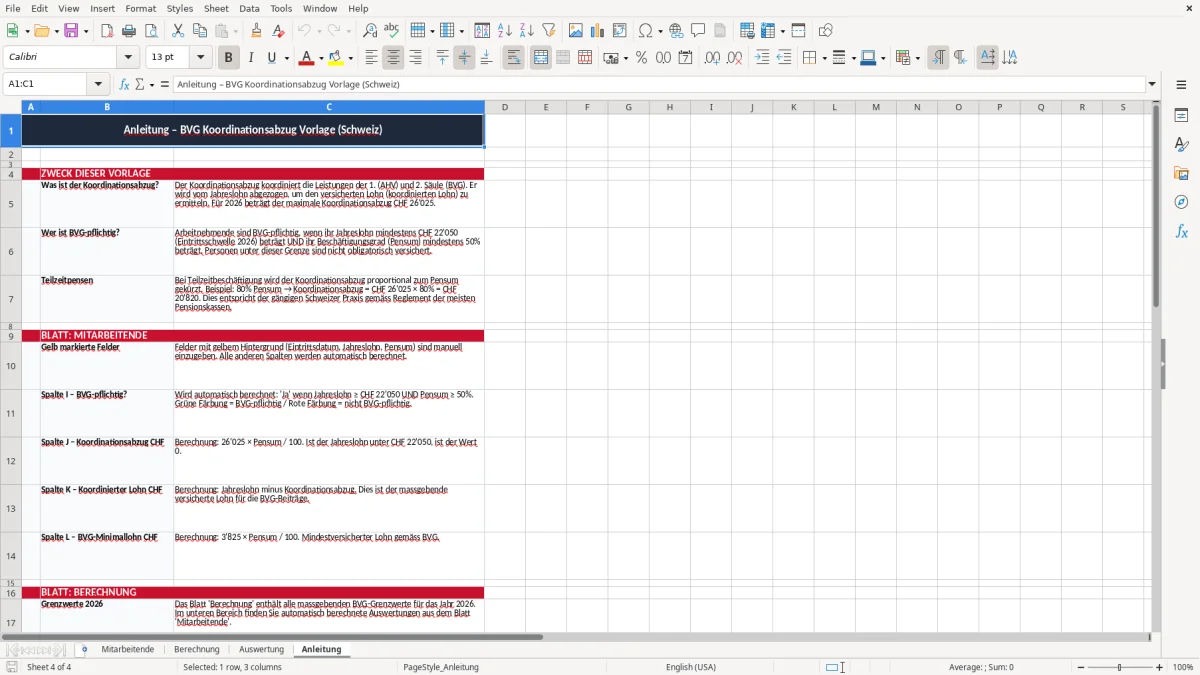This screenshot has height=675, width=1200.
Task: Open the sidebar Gallery icon
Action: tap(1181, 174)
